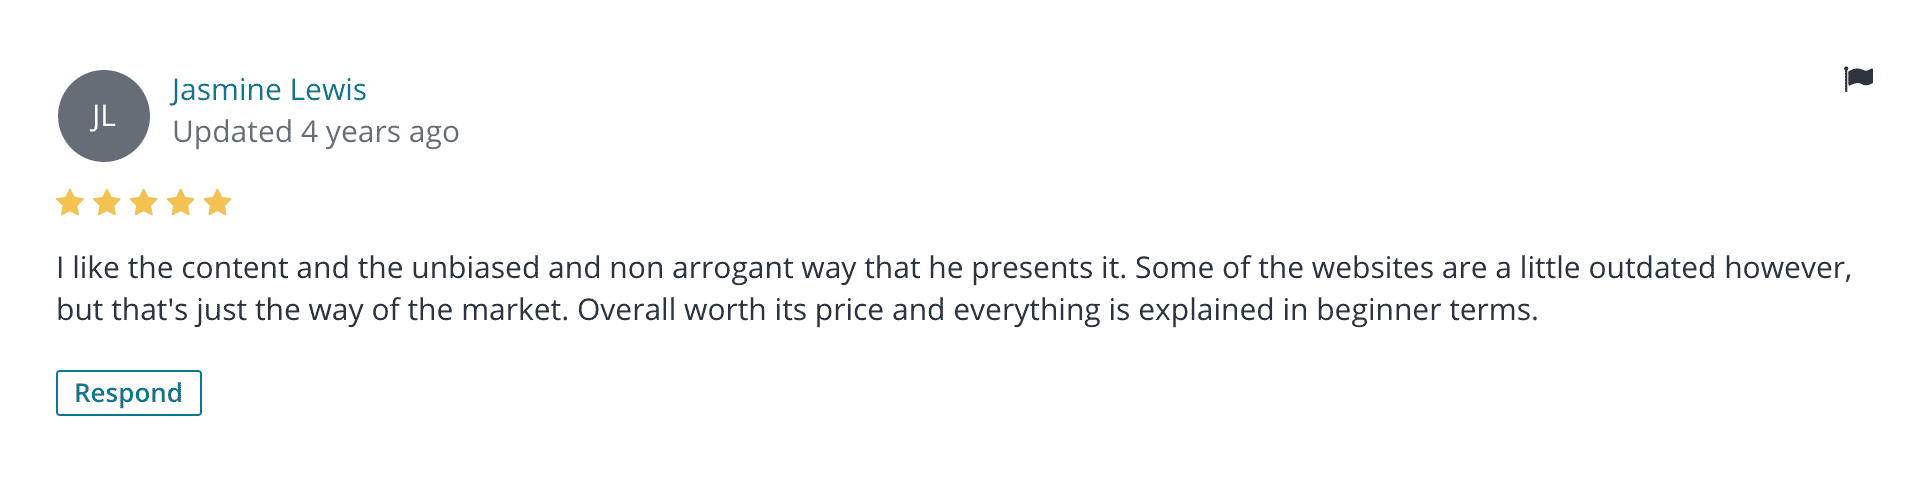This screenshot has width=1929, height=477.
Task: Open the JL avatar circle
Action: 104,116
